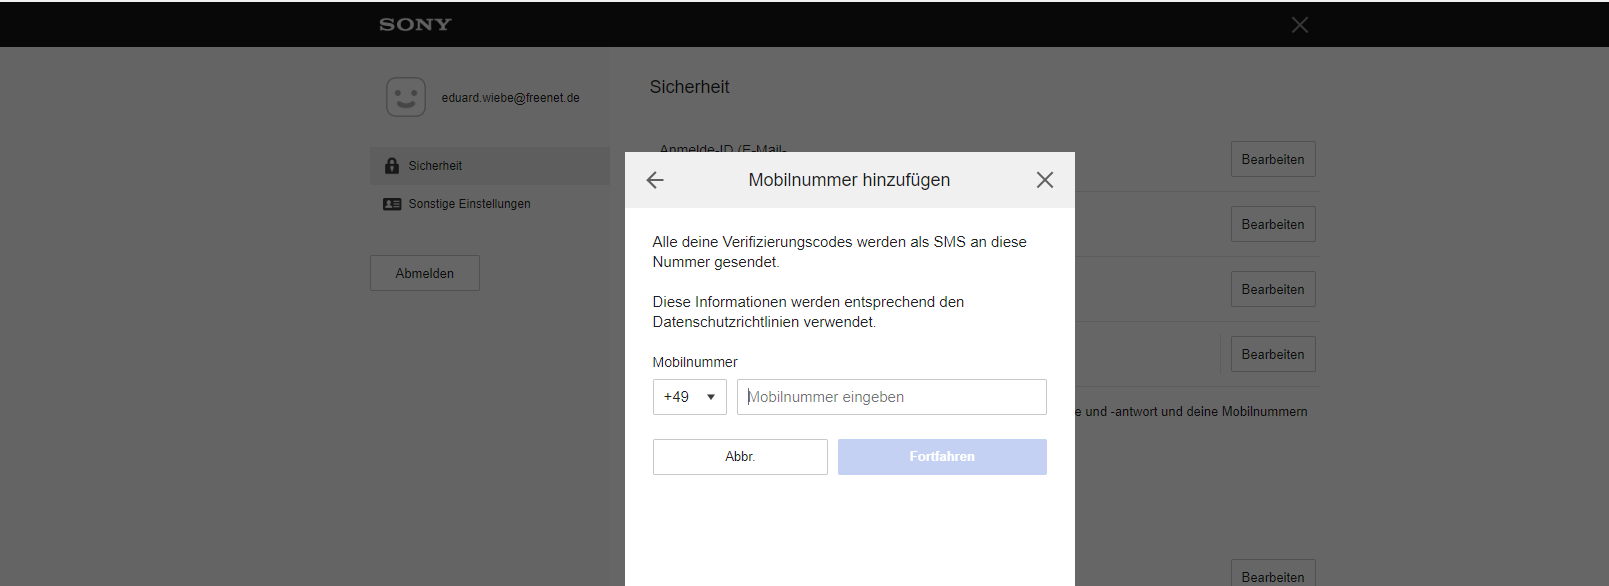This screenshot has width=1609, height=586.
Task: Click the Abmelden button
Action: (x=425, y=273)
